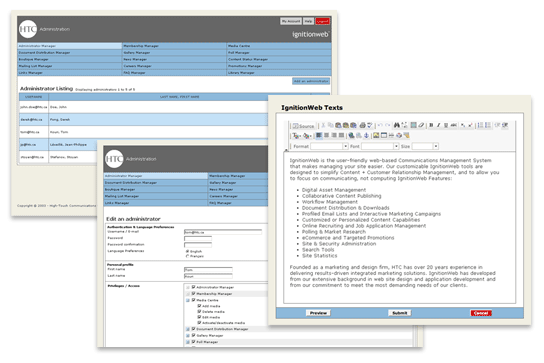Click the Anchor icon in the editor
The image size is (544, 363).
[366, 135]
